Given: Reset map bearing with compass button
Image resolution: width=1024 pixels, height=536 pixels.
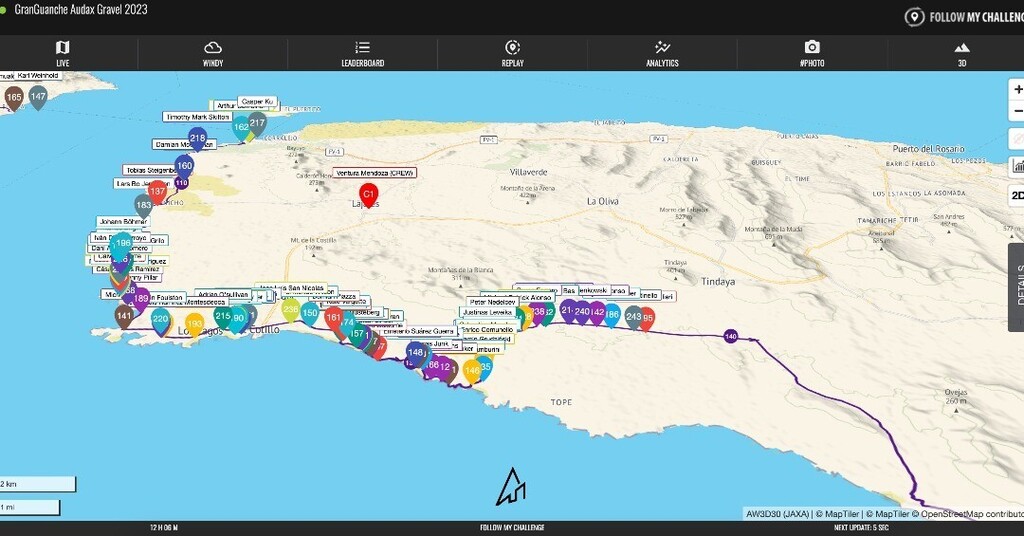Looking at the screenshot, I should (1017, 138).
